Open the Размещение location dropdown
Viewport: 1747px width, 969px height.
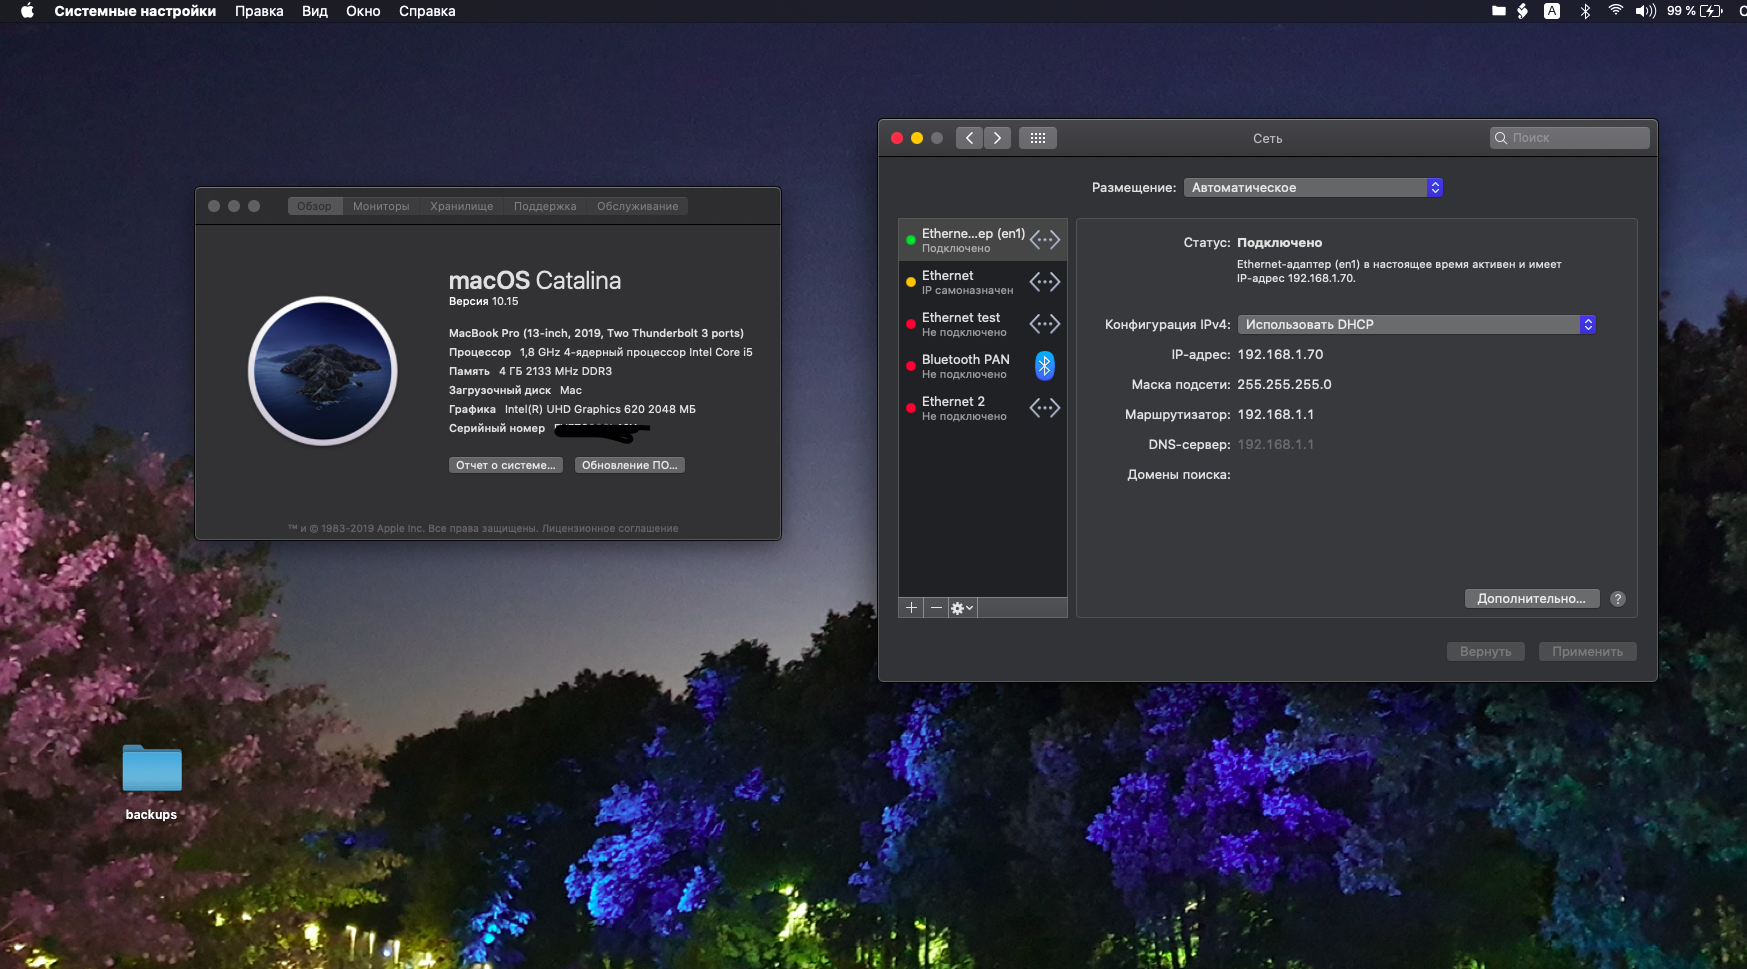1313,187
